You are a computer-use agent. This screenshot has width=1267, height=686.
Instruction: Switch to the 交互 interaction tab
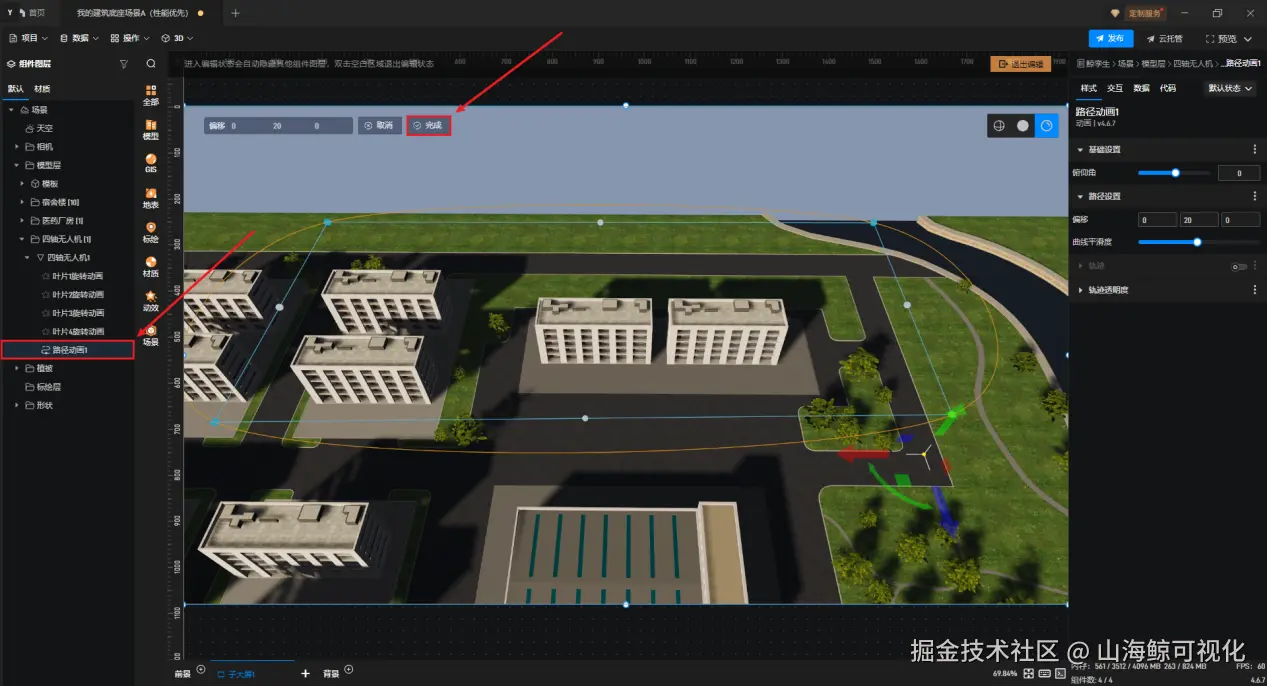(1115, 88)
